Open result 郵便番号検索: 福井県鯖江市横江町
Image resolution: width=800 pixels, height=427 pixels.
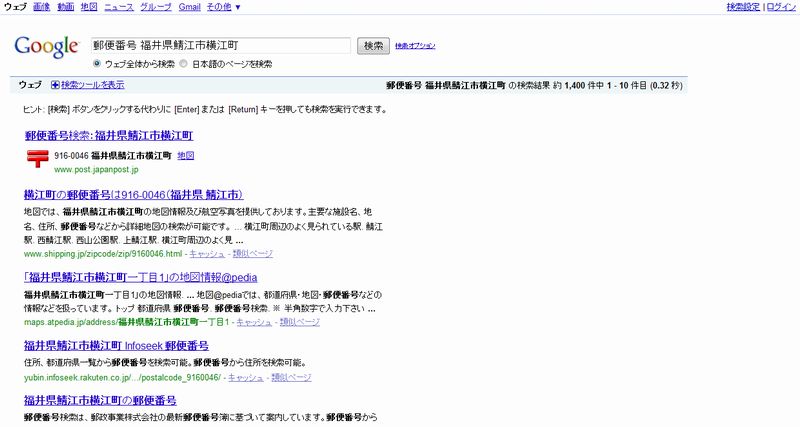tap(109, 136)
